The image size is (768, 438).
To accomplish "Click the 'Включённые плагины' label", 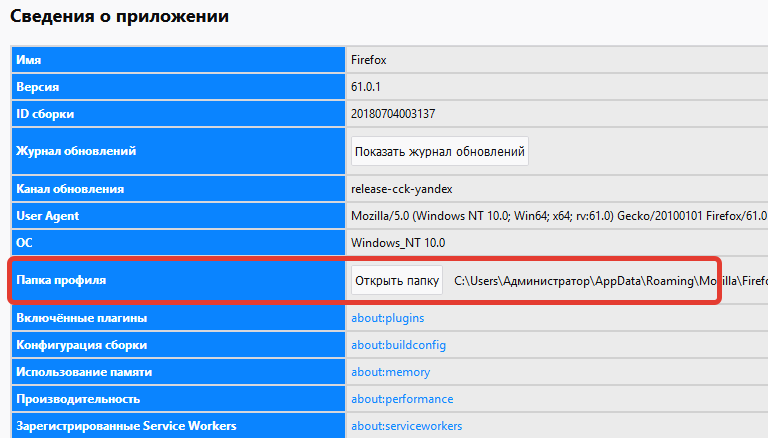I will 81,318.
